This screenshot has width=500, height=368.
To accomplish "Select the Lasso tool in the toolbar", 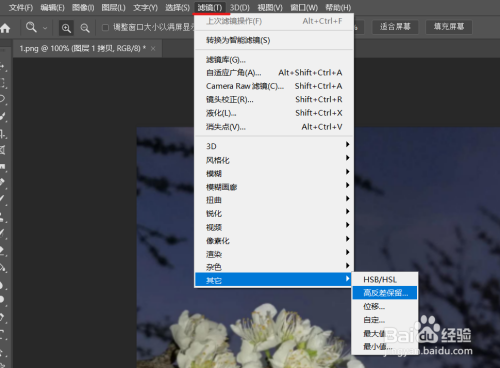I will pyautogui.click(x=3, y=99).
